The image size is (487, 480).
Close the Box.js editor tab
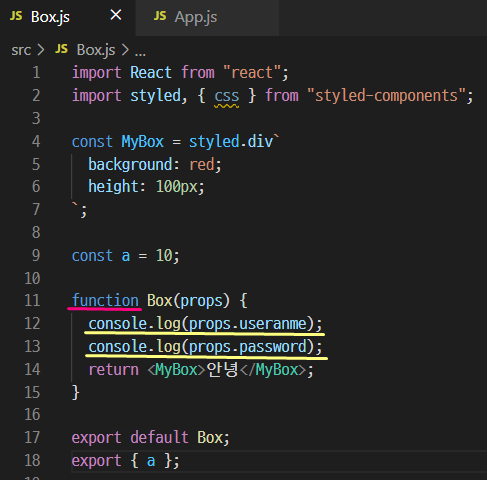pyautogui.click(x=116, y=15)
